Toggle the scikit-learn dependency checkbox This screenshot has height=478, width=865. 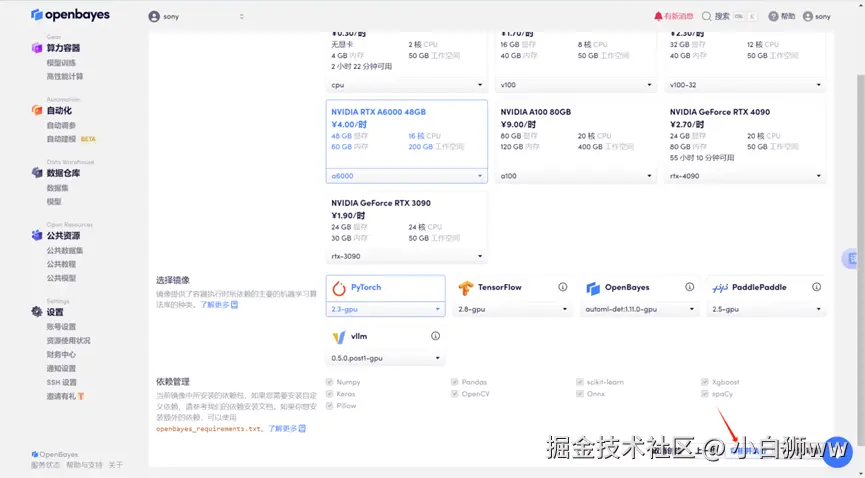pyautogui.click(x=580, y=382)
